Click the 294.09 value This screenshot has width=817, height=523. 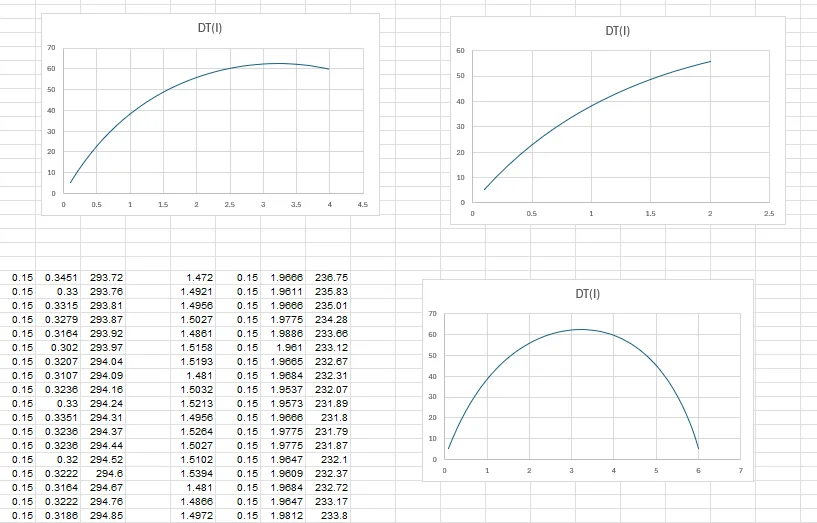pos(103,376)
